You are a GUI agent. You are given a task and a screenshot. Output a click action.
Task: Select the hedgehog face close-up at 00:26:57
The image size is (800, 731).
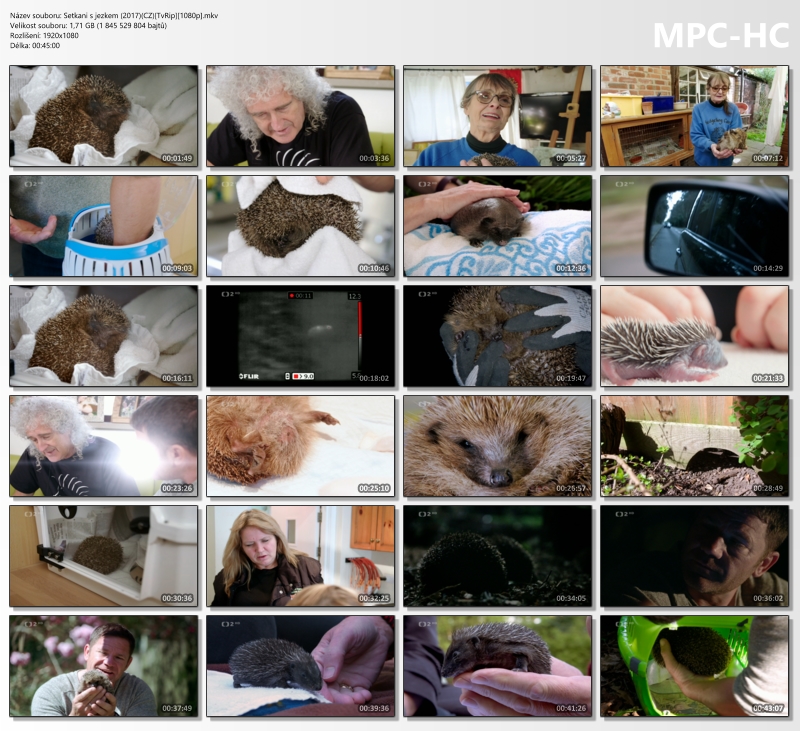pyautogui.click(x=497, y=446)
